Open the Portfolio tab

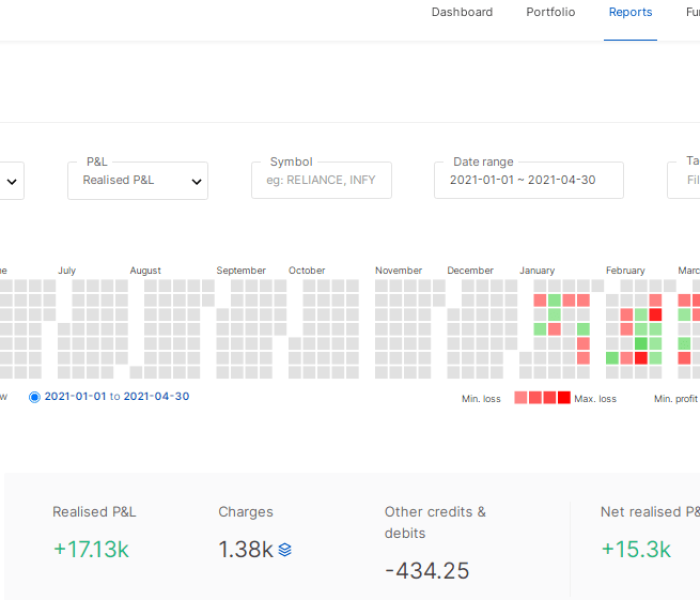tap(551, 13)
